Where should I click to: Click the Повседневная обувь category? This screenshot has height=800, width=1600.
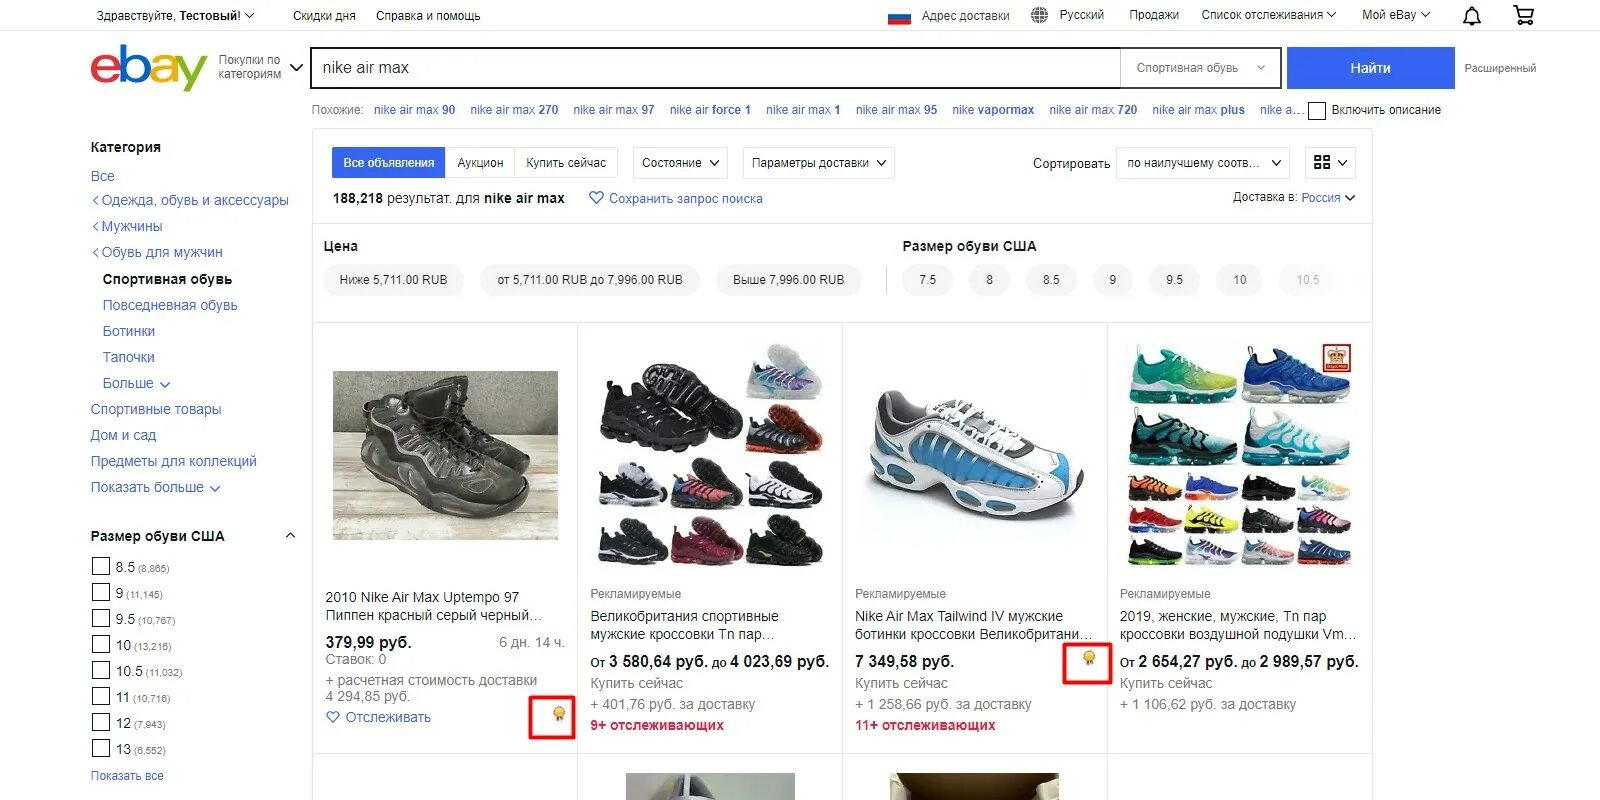pos(170,305)
